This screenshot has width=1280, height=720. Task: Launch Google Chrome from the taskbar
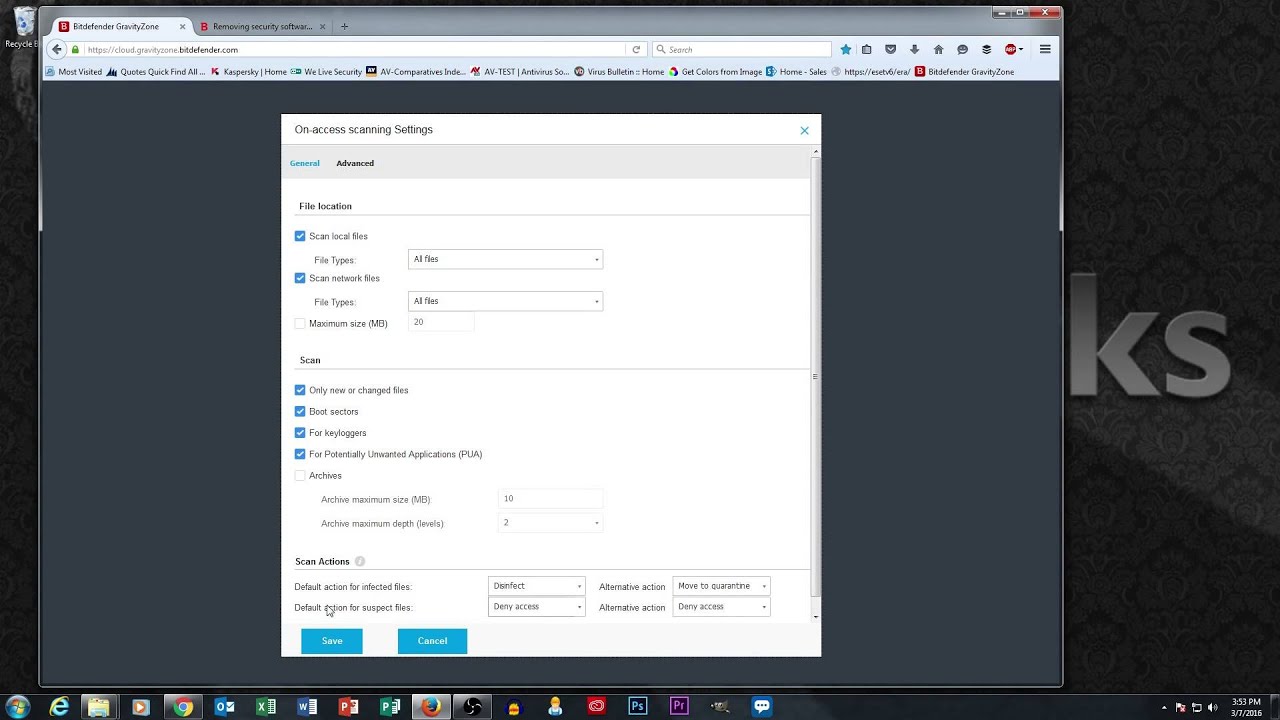[x=183, y=707]
